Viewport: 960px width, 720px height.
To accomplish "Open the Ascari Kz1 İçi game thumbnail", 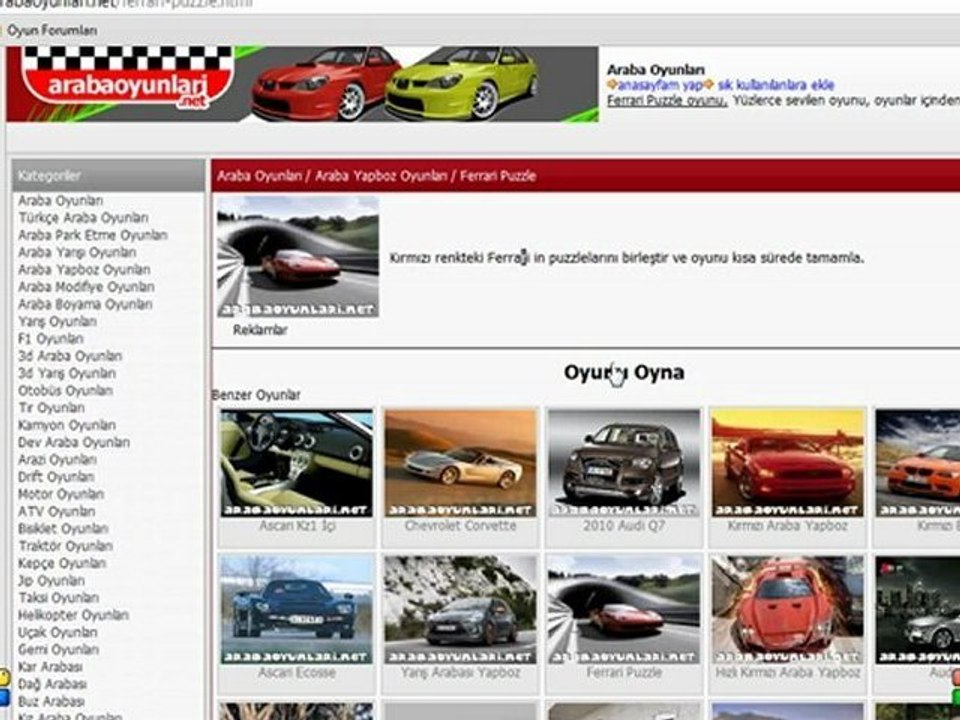I will (x=297, y=463).
